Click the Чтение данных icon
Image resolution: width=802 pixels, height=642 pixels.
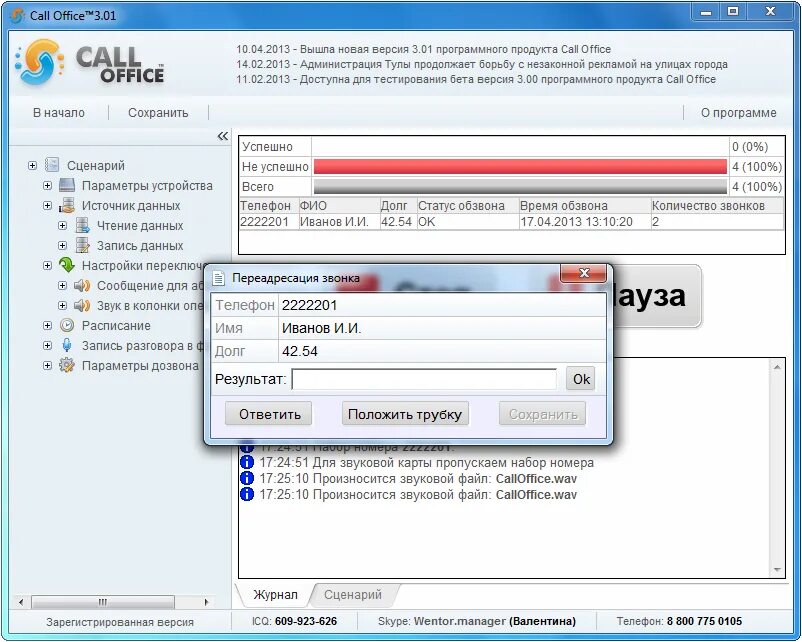(x=82, y=225)
